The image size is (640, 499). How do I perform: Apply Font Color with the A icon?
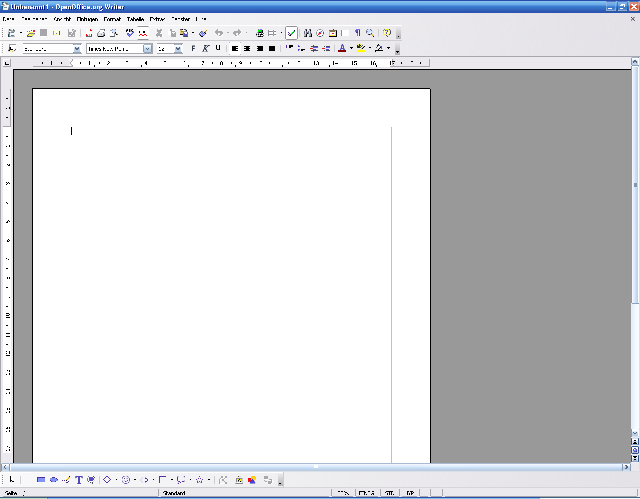pyautogui.click(x=342, y=49)
